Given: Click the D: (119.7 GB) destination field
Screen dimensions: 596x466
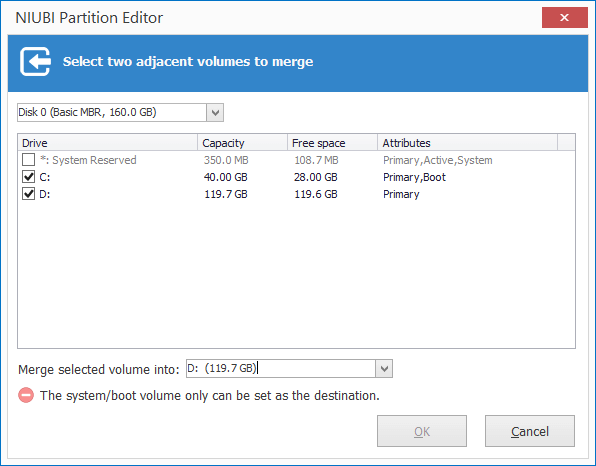Looking at the screenshot, I should pyautogui.click(x=281, y=368).
